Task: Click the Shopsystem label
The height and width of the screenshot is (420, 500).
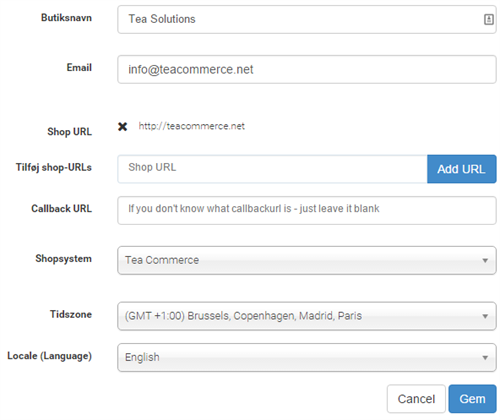Action: [x=63, y=259]
